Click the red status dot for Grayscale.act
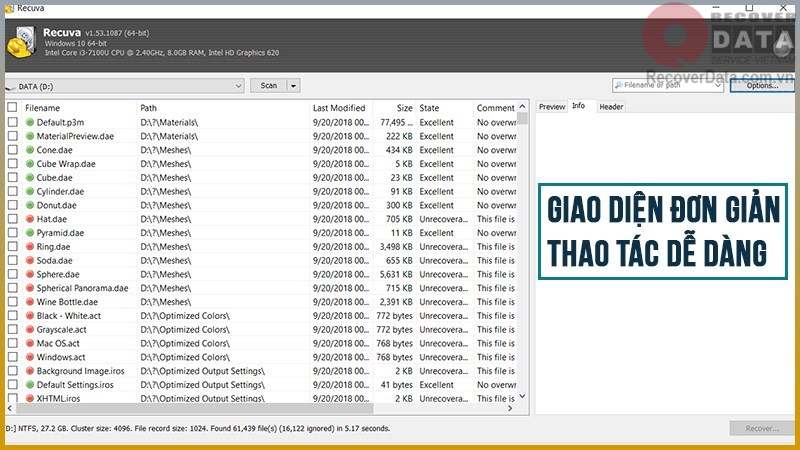Image resolution: width=800 pixels, height=450 pixels. click(x=30, y=329)
